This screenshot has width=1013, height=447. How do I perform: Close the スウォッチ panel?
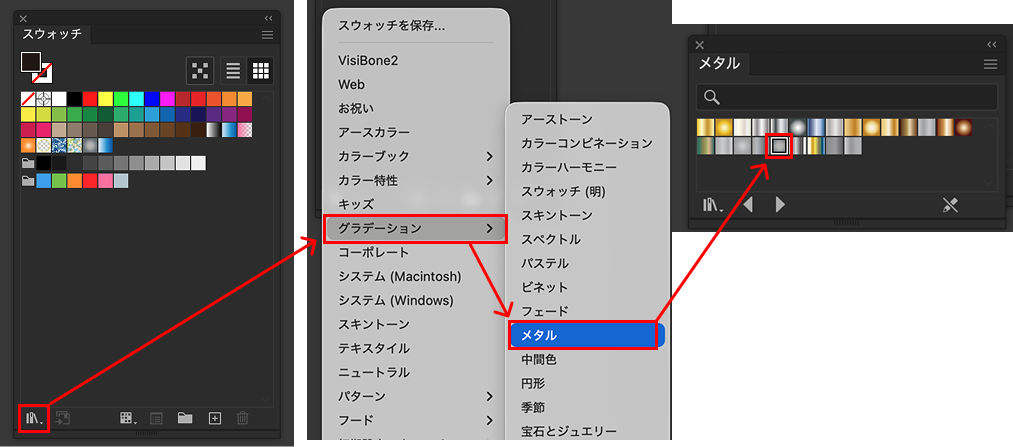[x=23, y=19]
